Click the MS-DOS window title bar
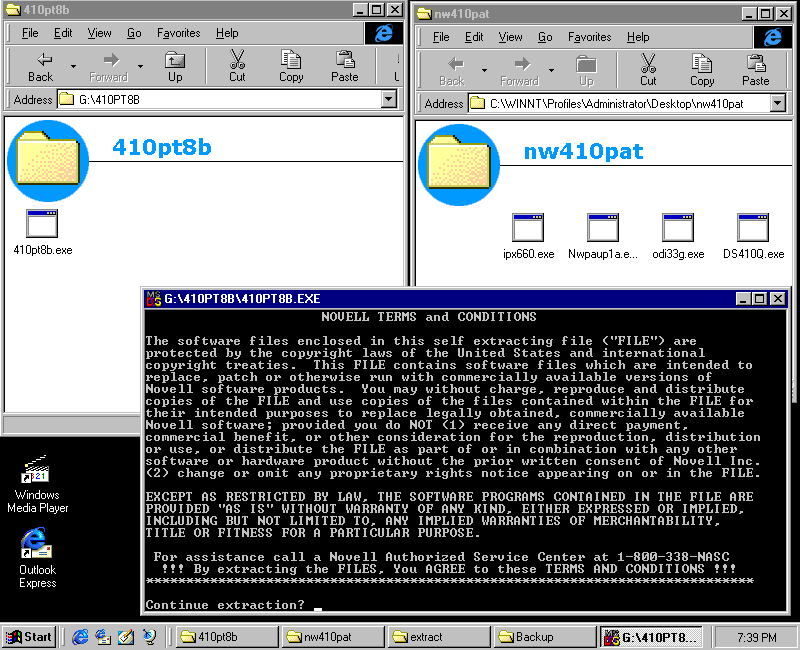The image size is (800, 650). coord(465,298)
